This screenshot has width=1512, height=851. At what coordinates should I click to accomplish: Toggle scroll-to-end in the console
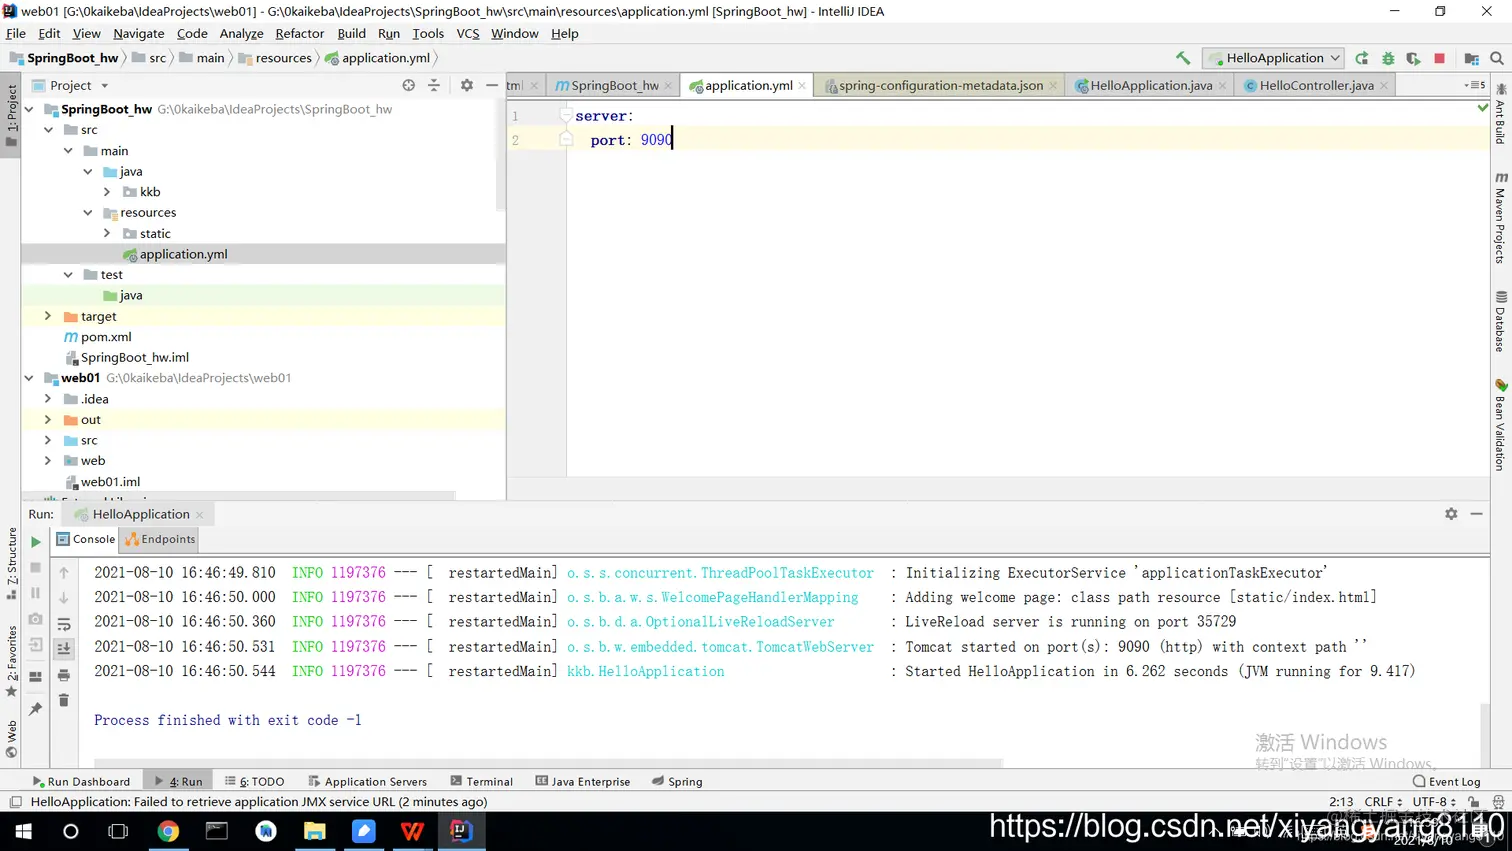(64, 649)
